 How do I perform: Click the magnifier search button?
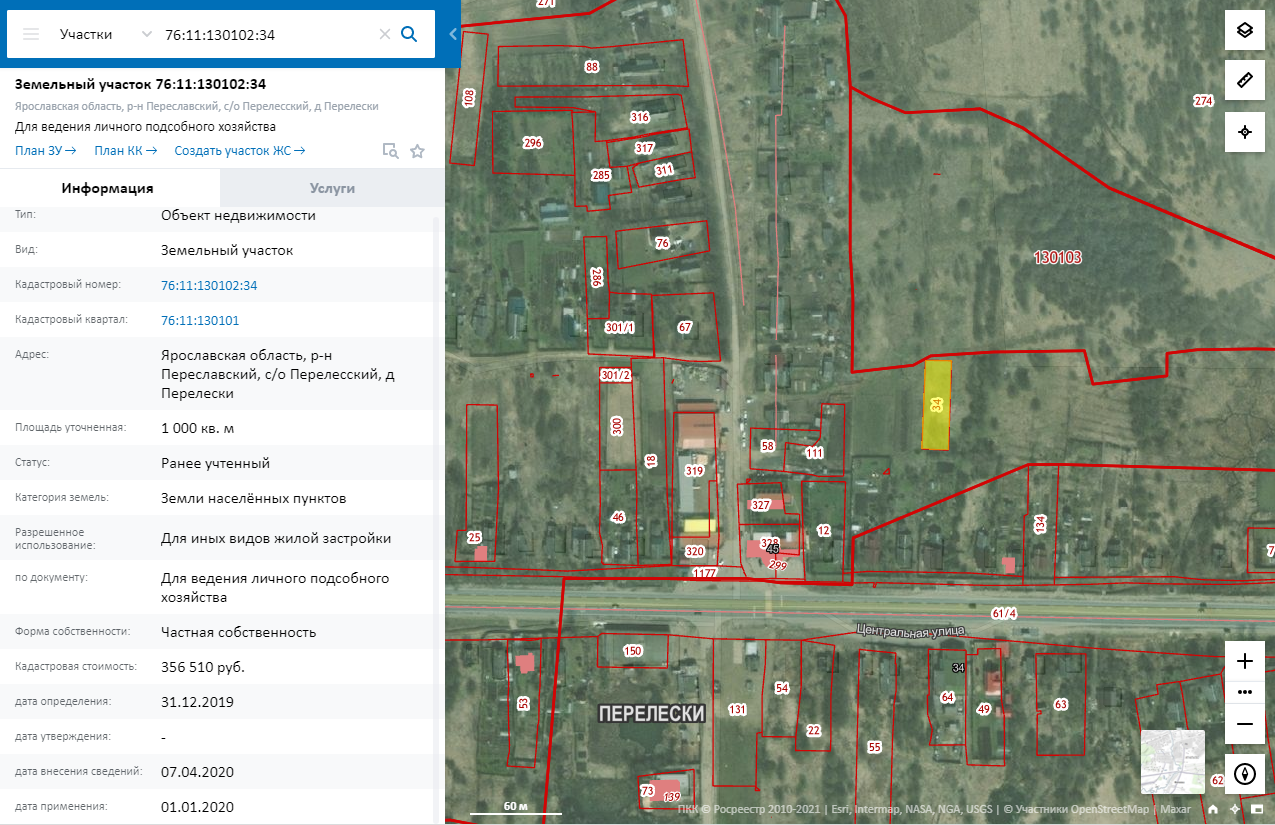coord(409,34)
